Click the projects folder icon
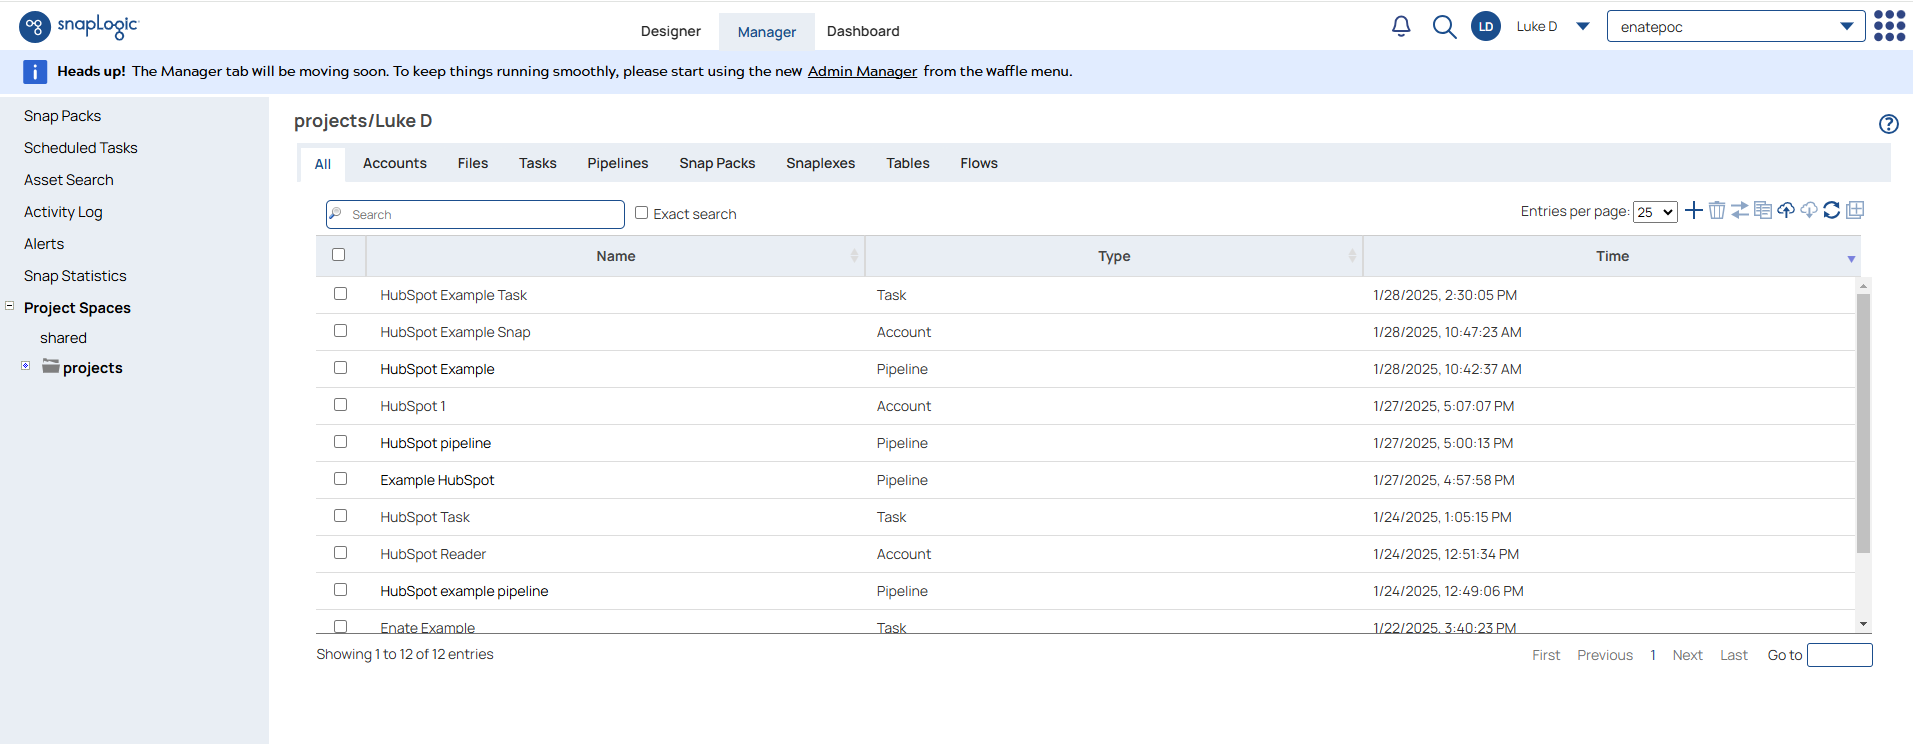Image resolution: width=1913 pixels, height=744 pixels. (x=51, y=366)
